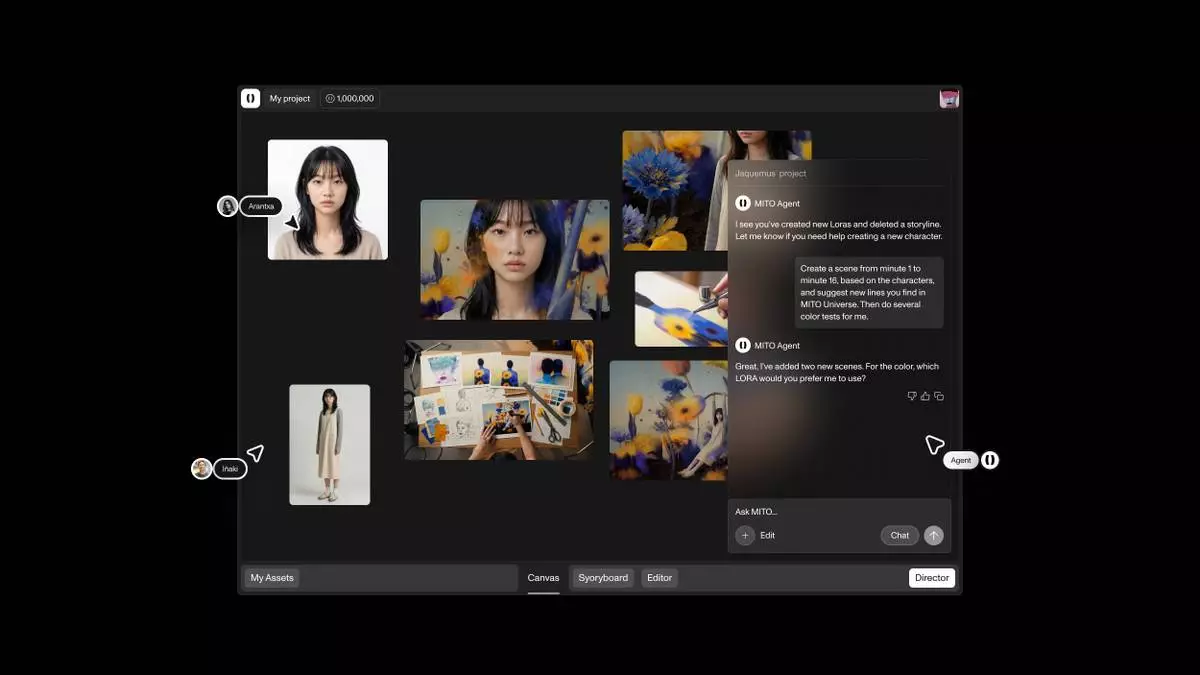
Task: Click the Agent cursor logo badge
Action: (x=989, y=460)
